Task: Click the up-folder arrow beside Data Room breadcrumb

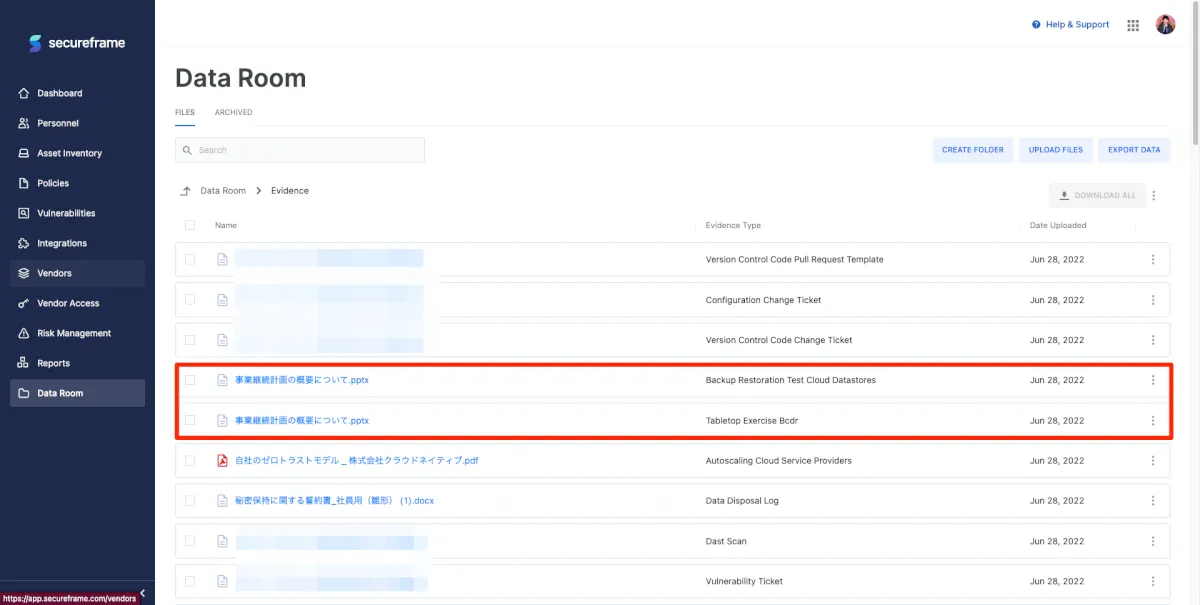Action: pyautogui.click(x=185, y=191)
